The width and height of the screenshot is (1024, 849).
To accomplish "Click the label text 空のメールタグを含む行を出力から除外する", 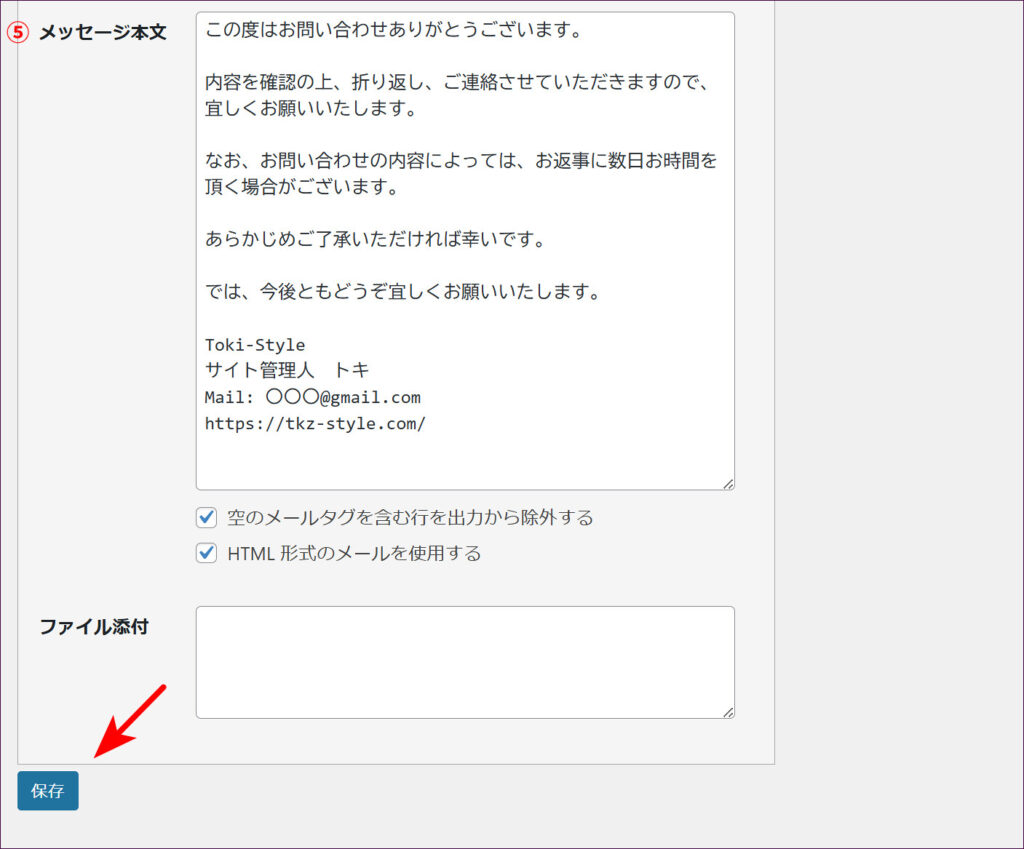I will [410, 517].
